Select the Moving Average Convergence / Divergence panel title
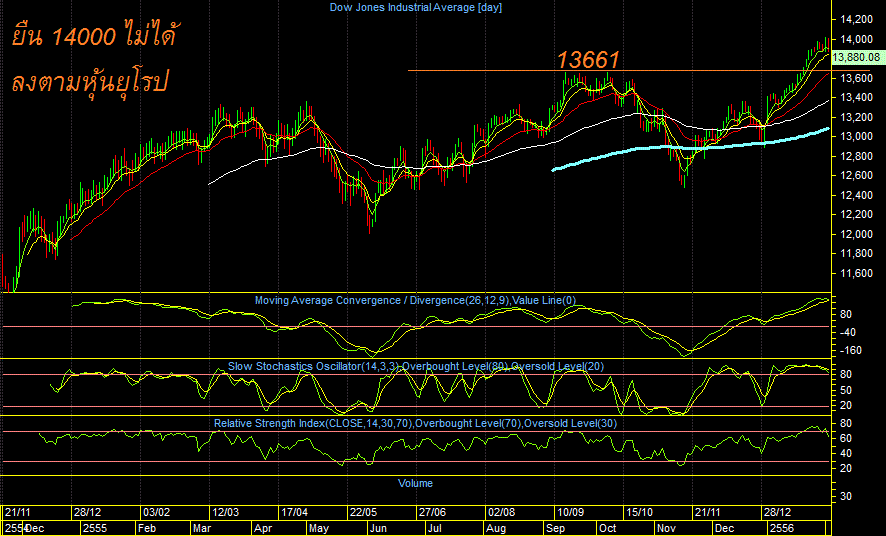 tap(415, 300)
